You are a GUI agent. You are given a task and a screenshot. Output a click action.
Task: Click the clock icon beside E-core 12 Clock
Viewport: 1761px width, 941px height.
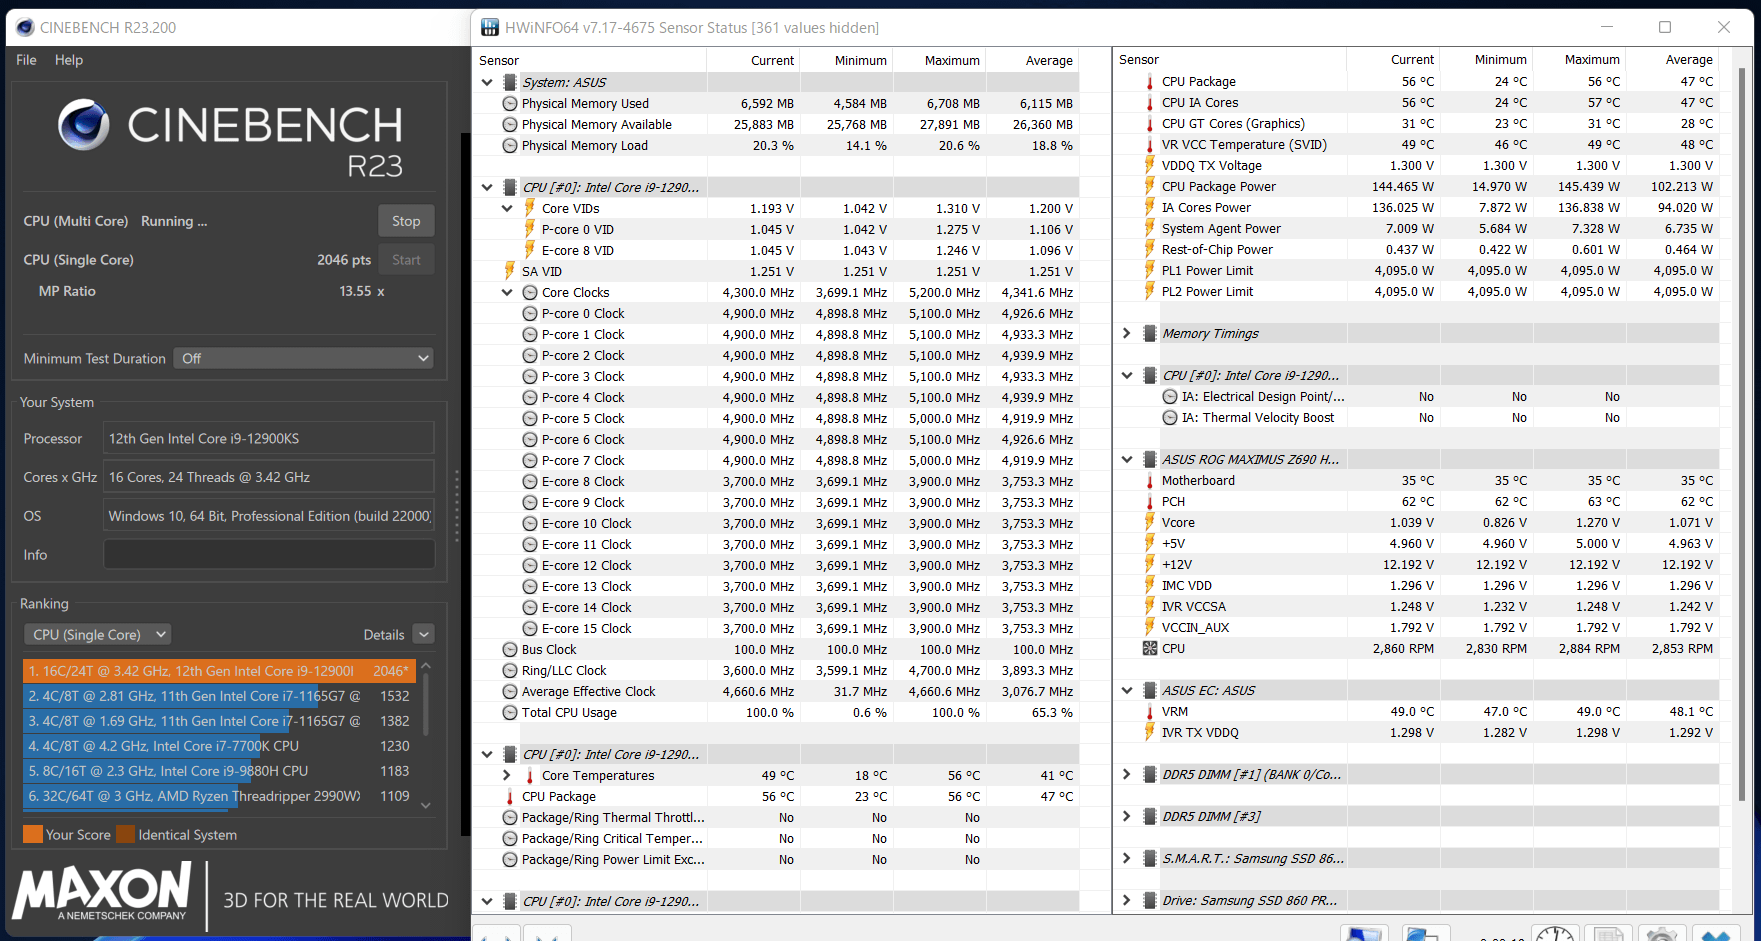point(530,566)
